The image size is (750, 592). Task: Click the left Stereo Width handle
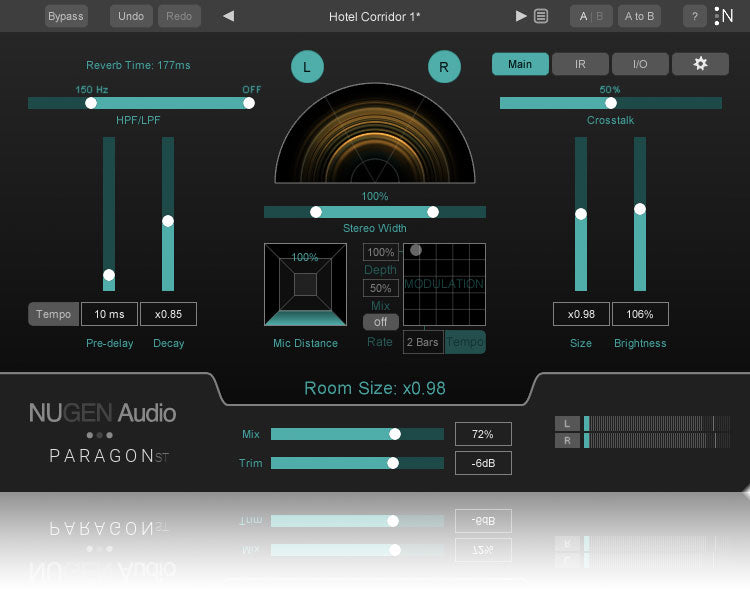pos(316,212)
